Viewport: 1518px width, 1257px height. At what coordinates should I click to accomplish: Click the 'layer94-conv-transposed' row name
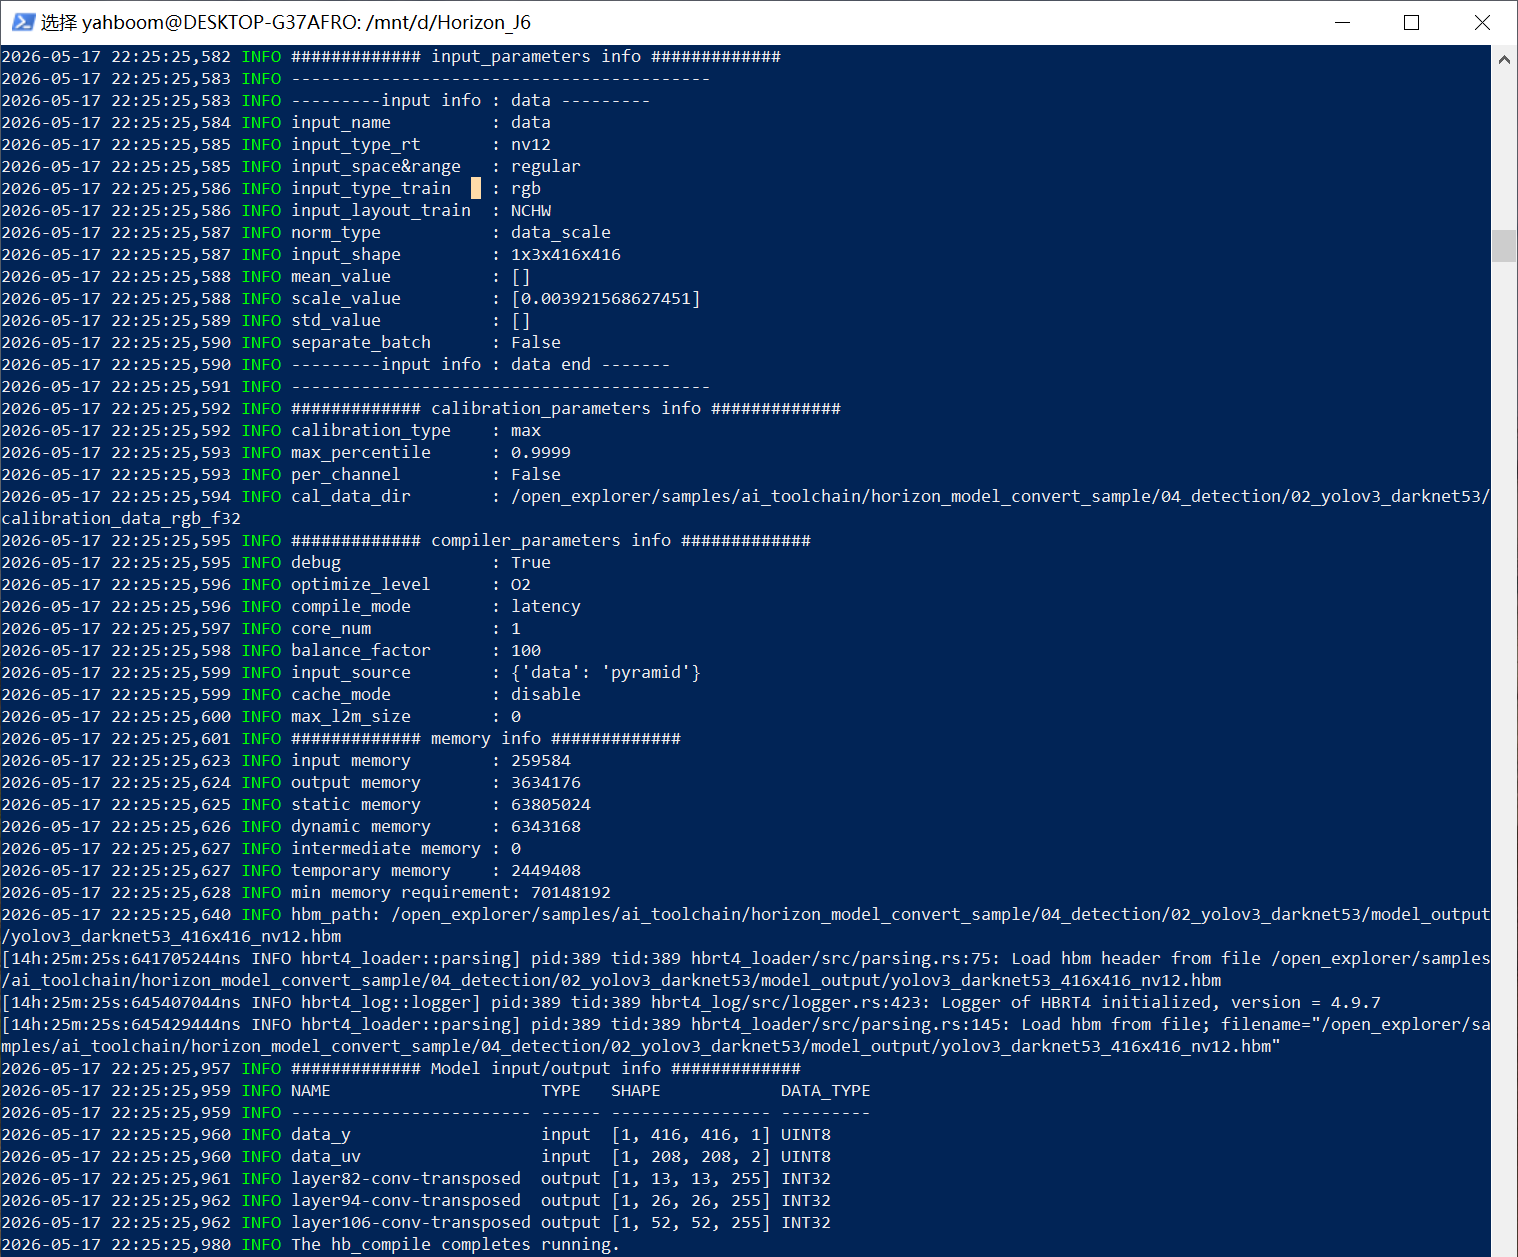(x=406, y=1200)
